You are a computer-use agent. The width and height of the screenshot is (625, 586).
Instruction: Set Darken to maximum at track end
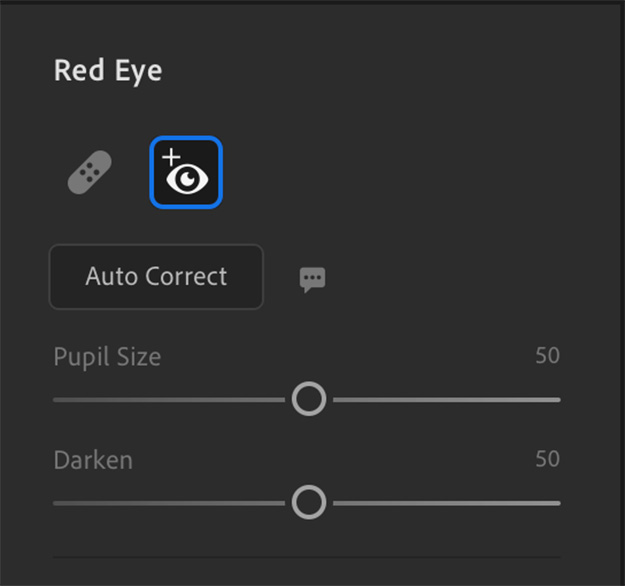point(559,502)
